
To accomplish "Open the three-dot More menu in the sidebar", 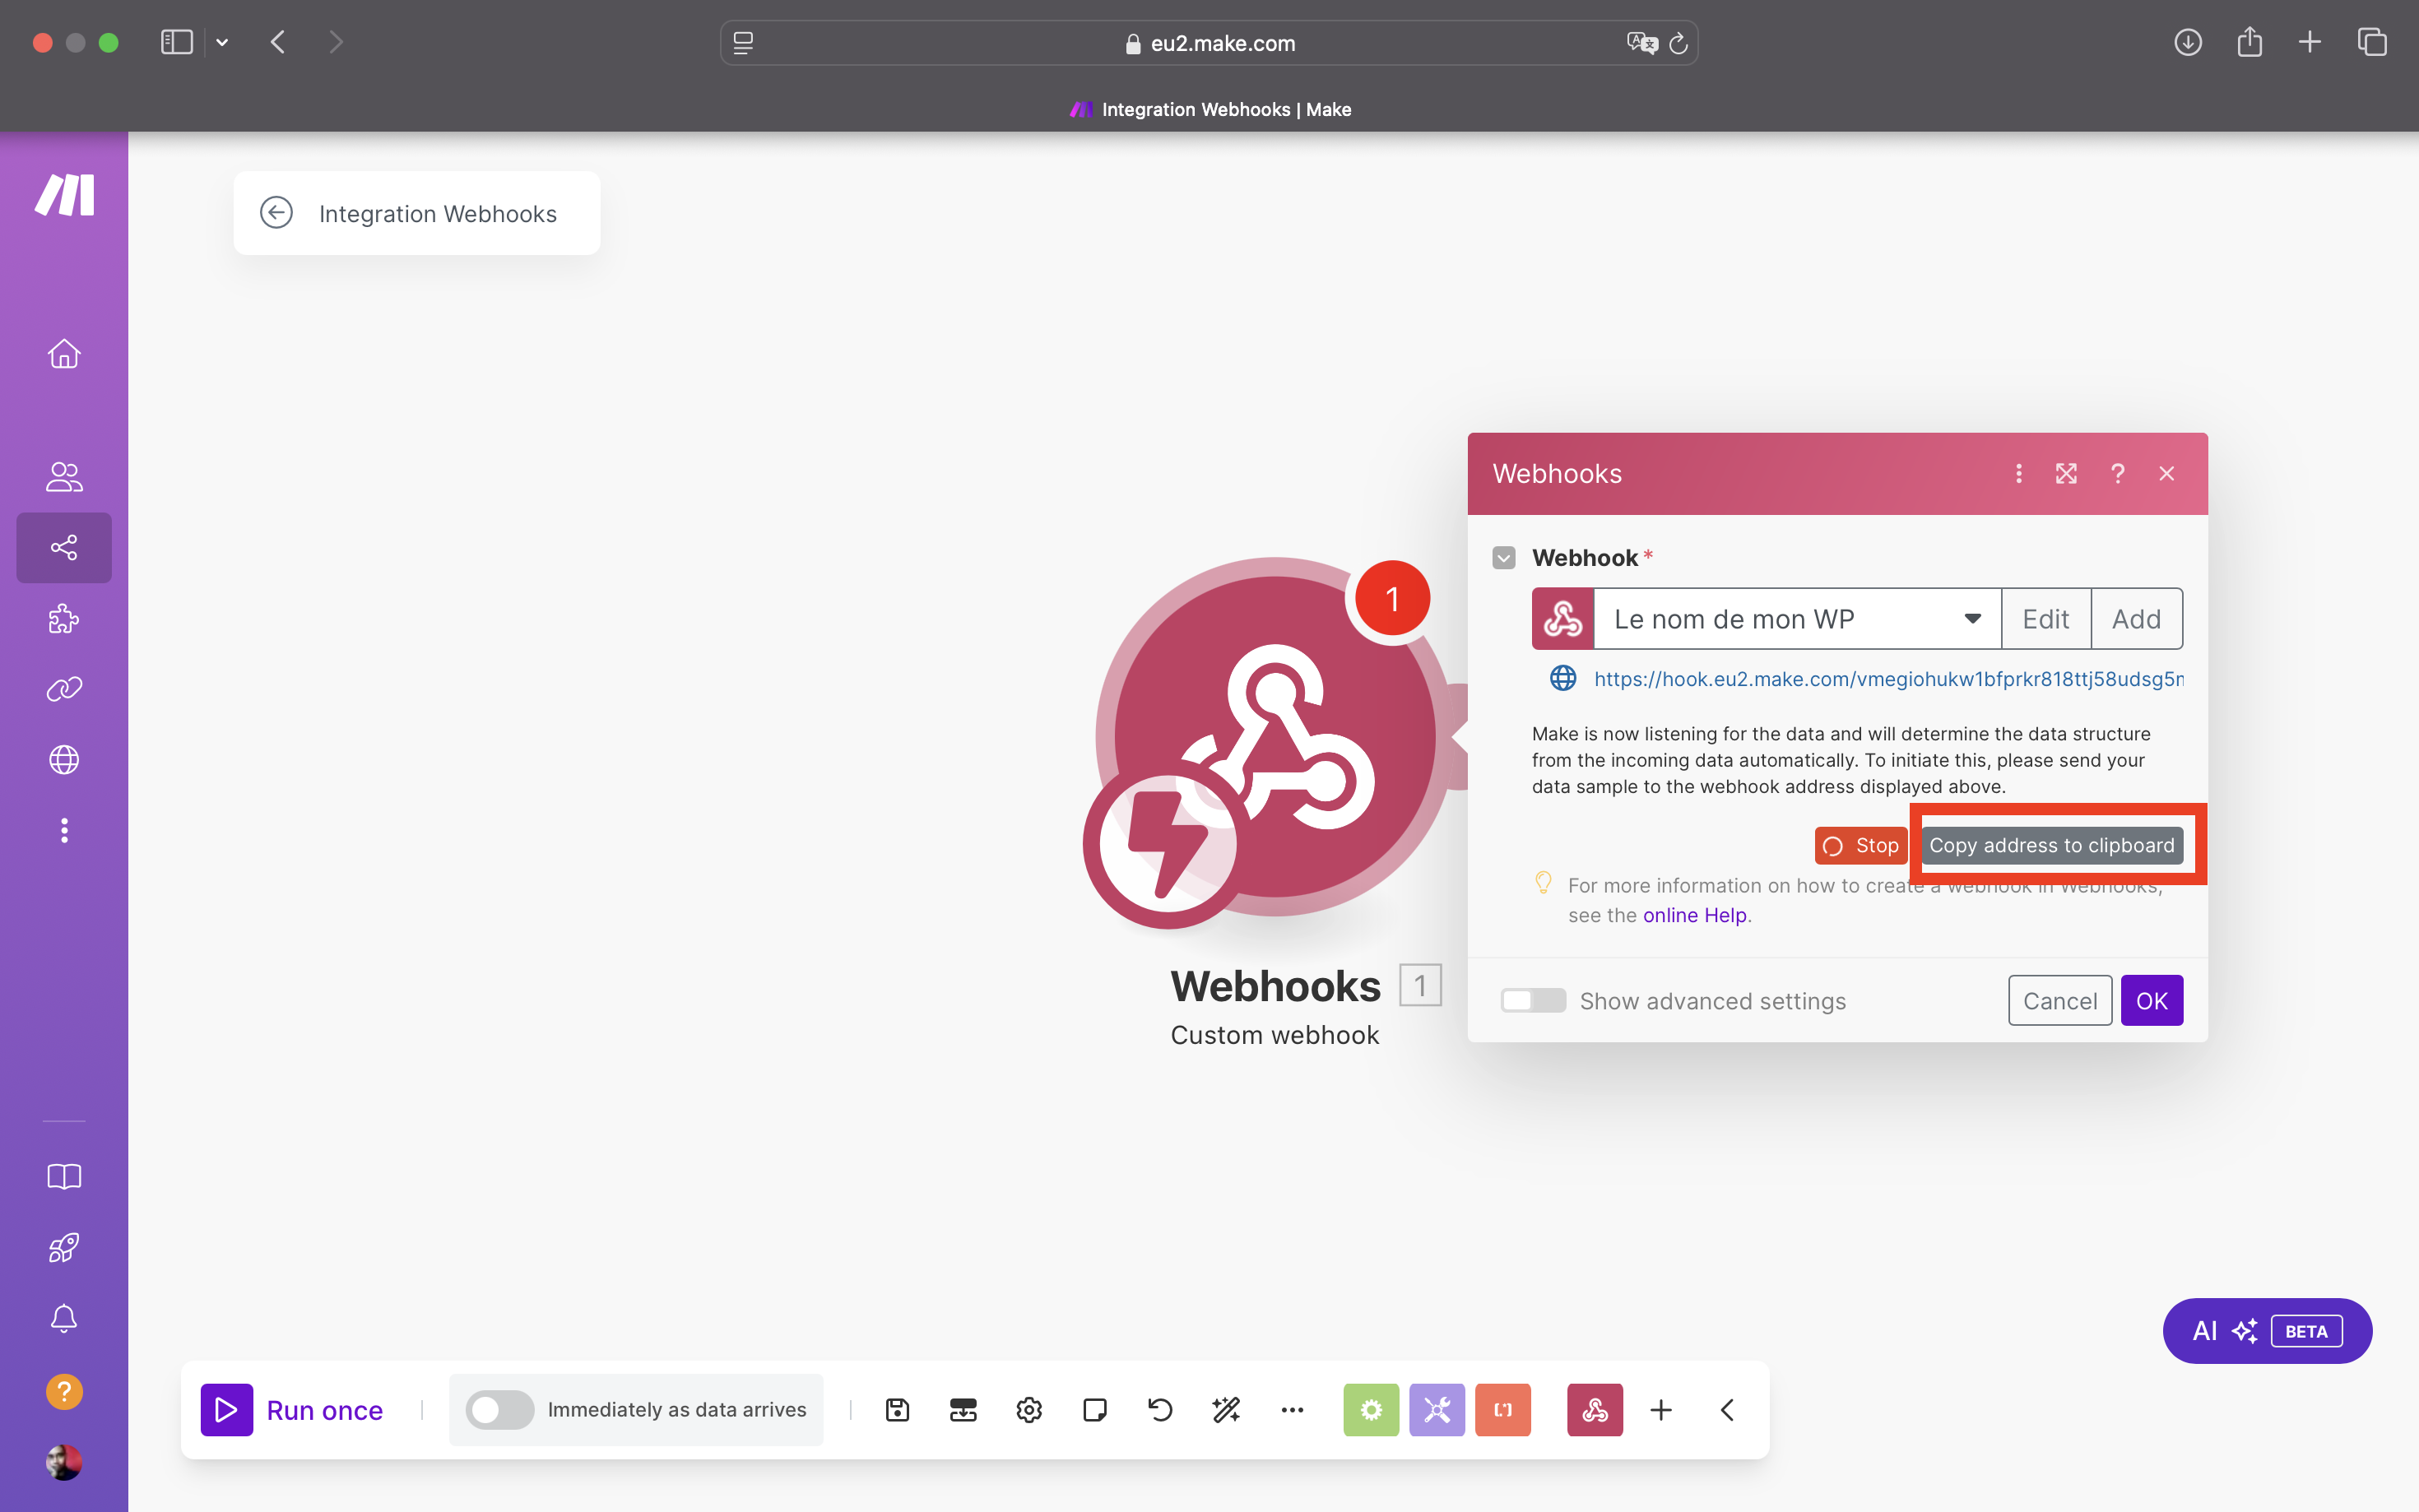I will pos(64,830).
